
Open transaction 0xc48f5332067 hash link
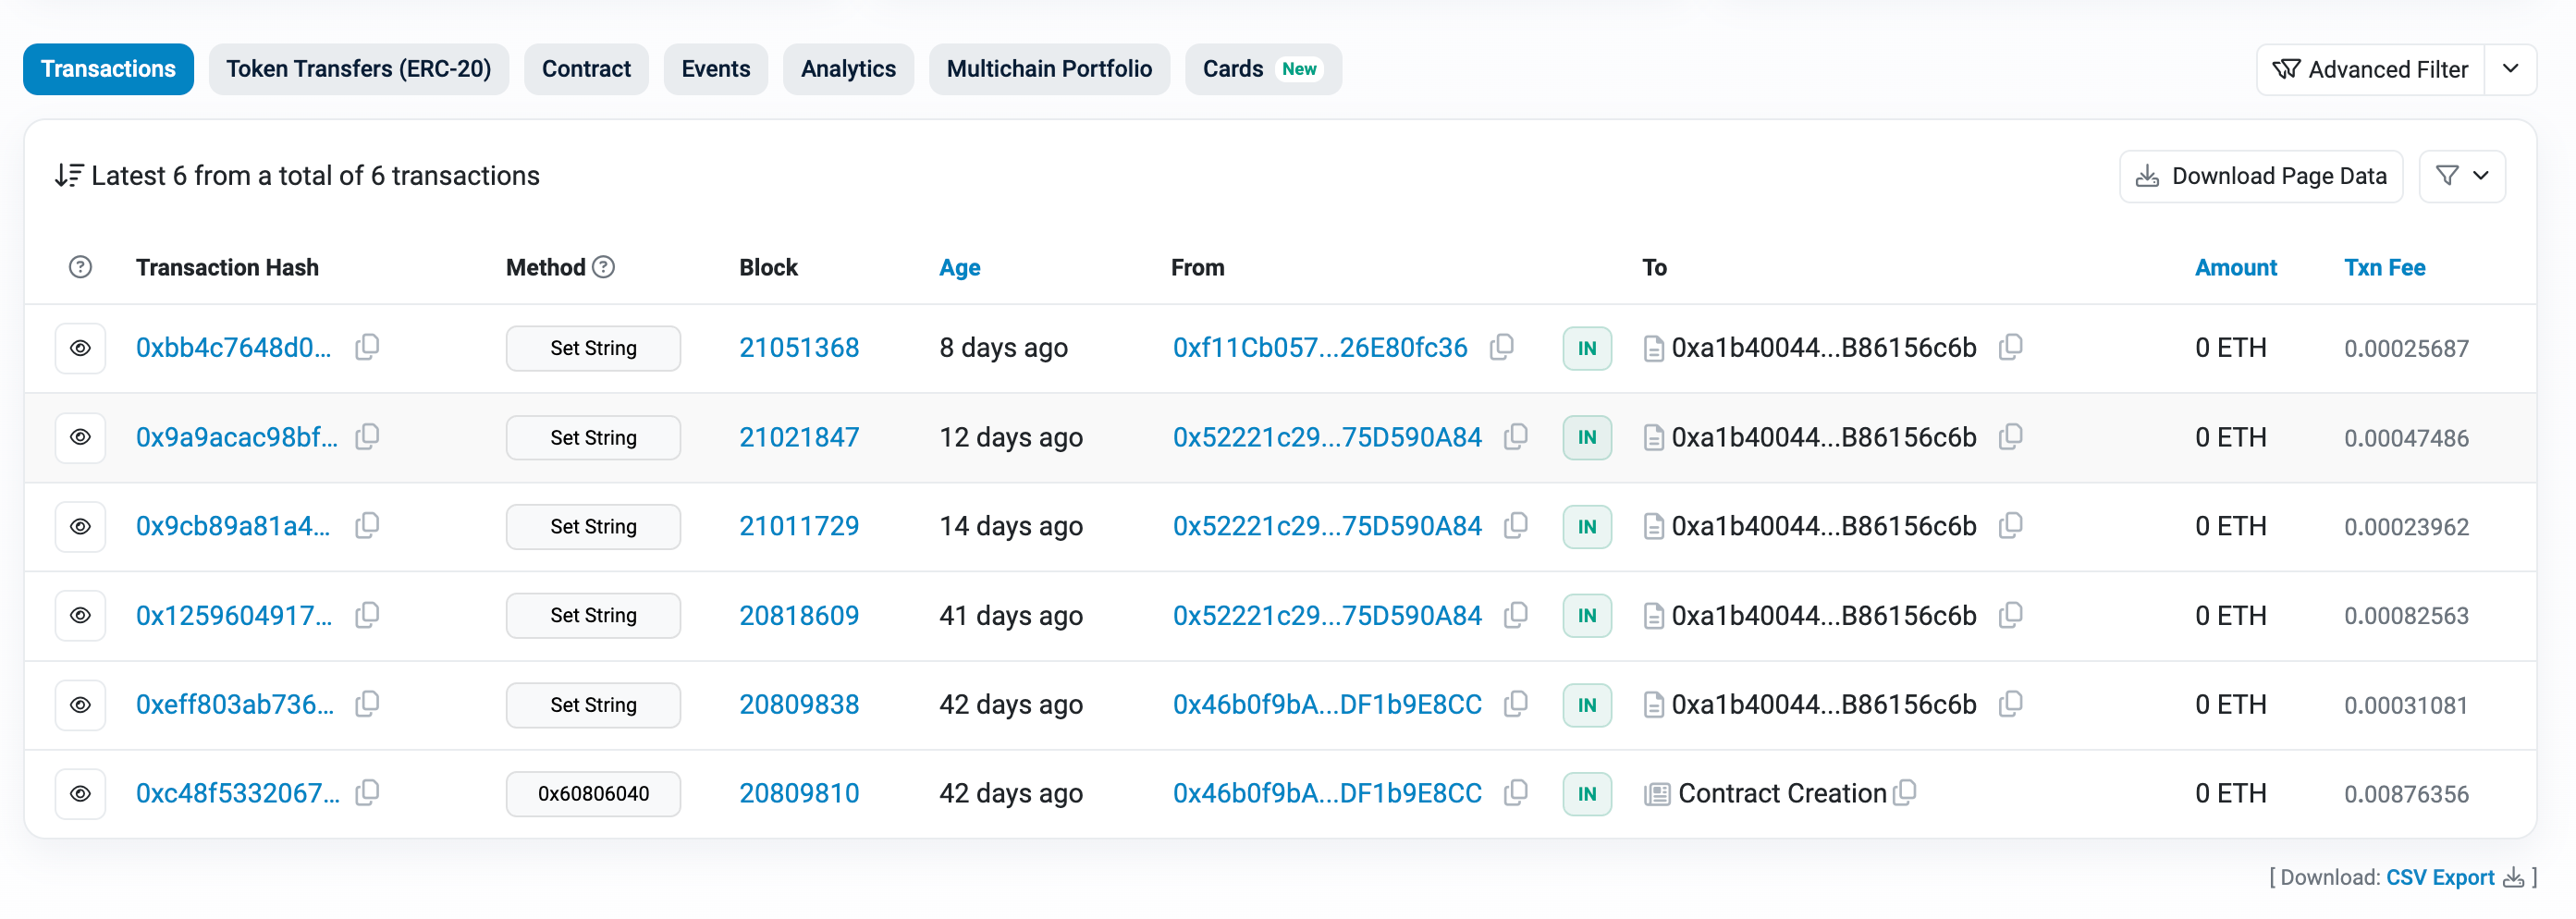(x=238, y=793)
